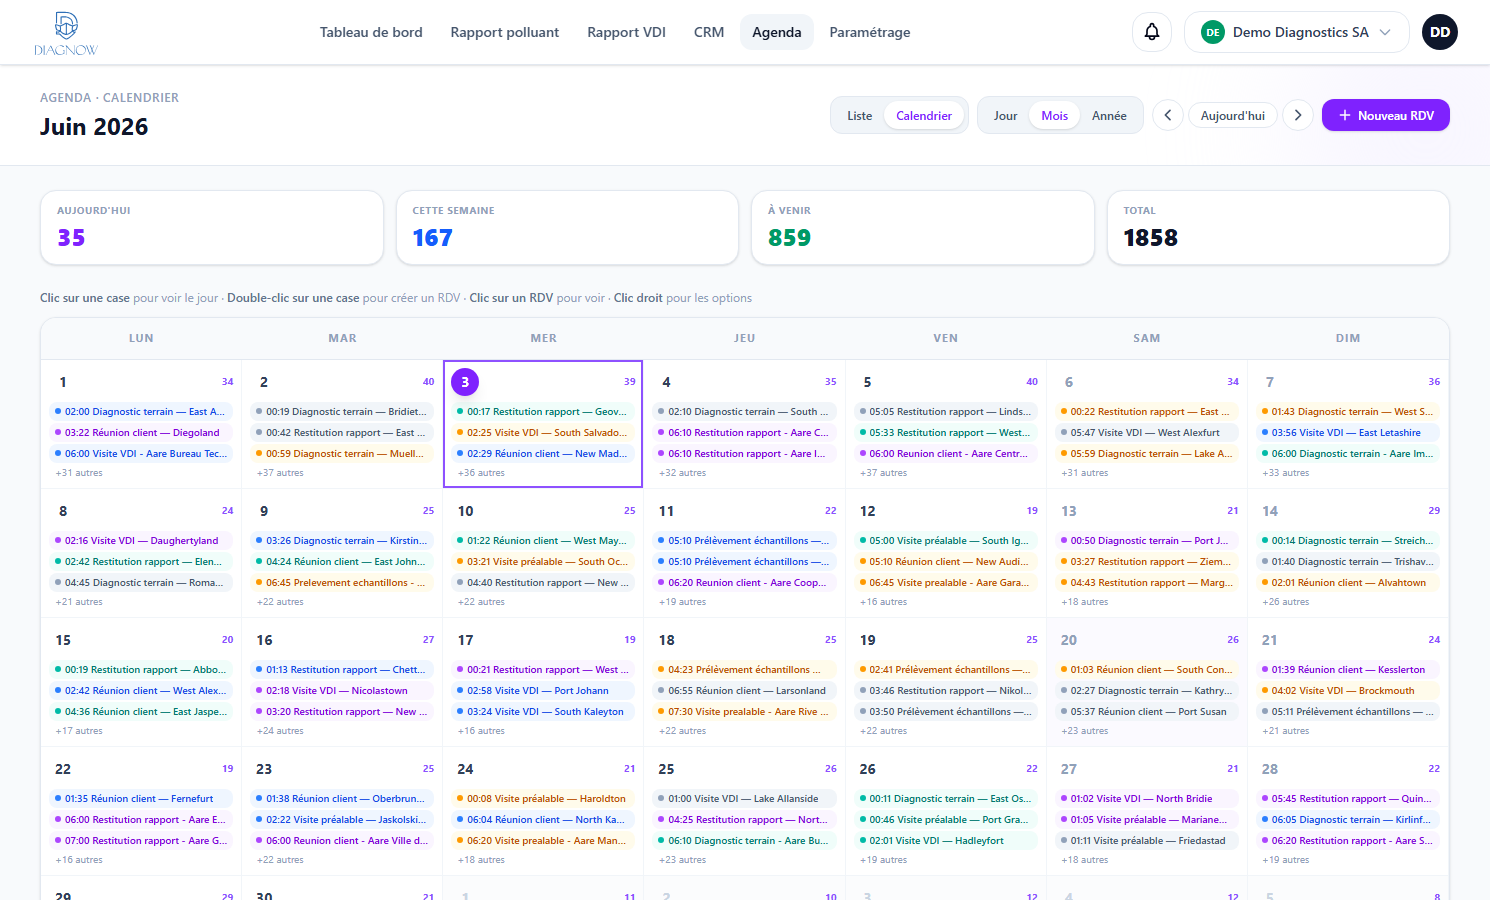Screen dimensions: 1490x900
Task: Open 01:22 Réunion client — West May... event
Action: (543, 540)
